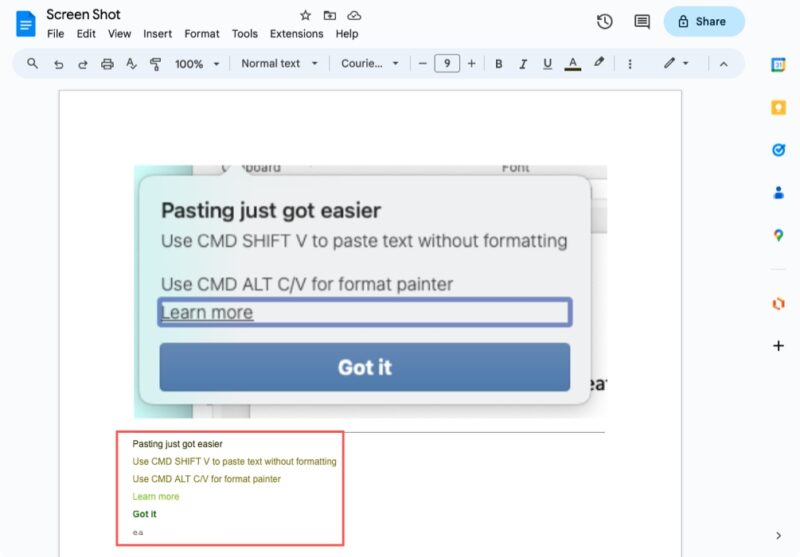This screenshot has height=557, width=800.
Task: Click the small green 'Learn more' text
Action: [156, 496]
